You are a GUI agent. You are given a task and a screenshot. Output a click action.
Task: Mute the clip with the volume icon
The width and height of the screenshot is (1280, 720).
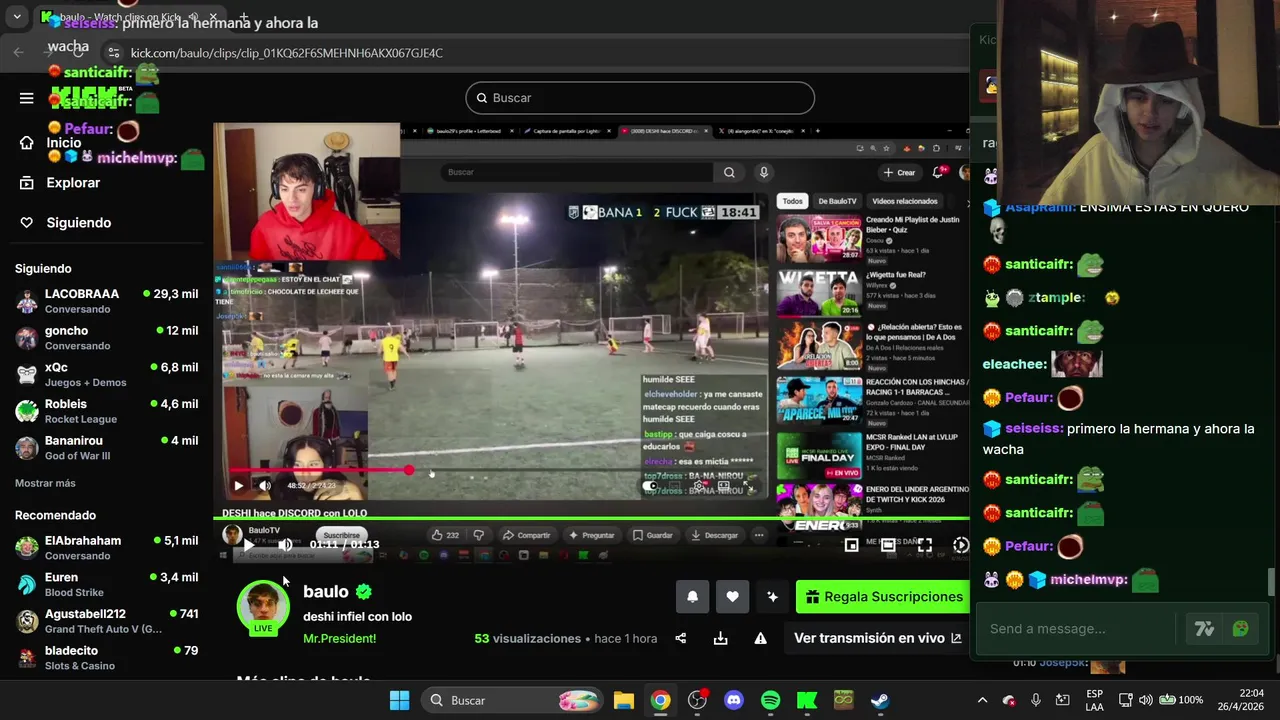pos(285,545)
